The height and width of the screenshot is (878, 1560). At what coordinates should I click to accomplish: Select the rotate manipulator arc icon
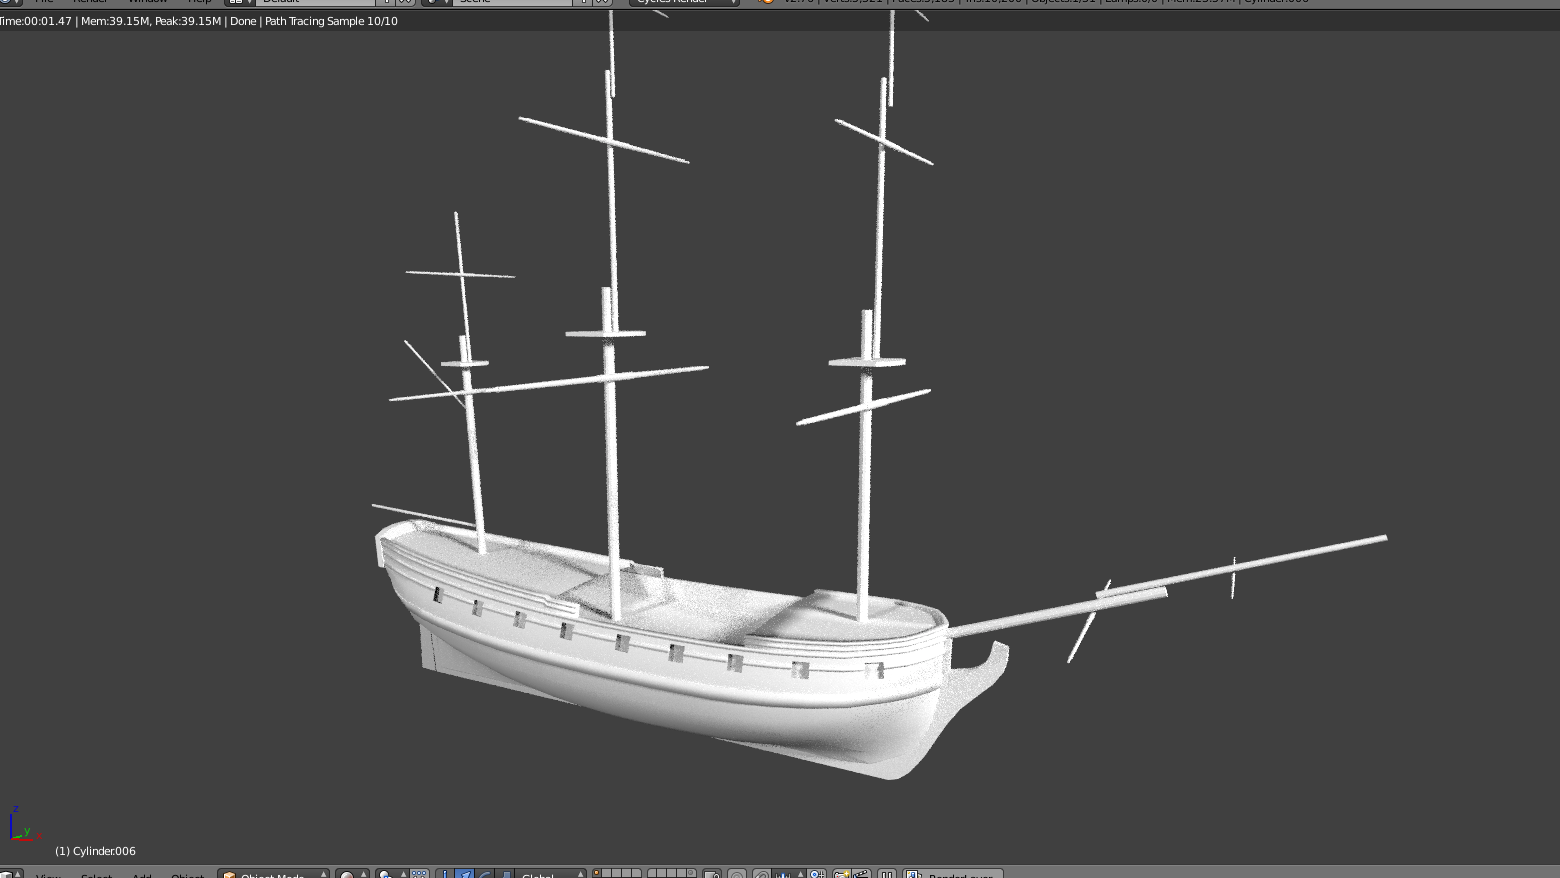pos(484,874)
